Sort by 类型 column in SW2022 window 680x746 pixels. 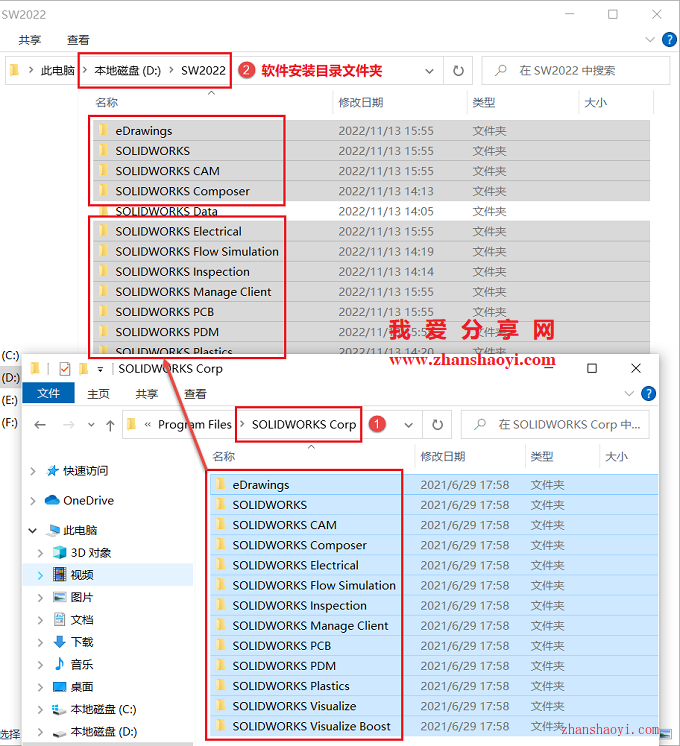click(483, 103)
